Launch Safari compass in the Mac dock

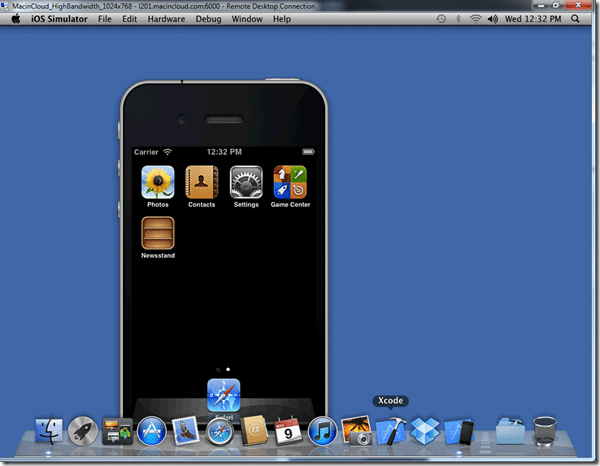click(219, 432)
